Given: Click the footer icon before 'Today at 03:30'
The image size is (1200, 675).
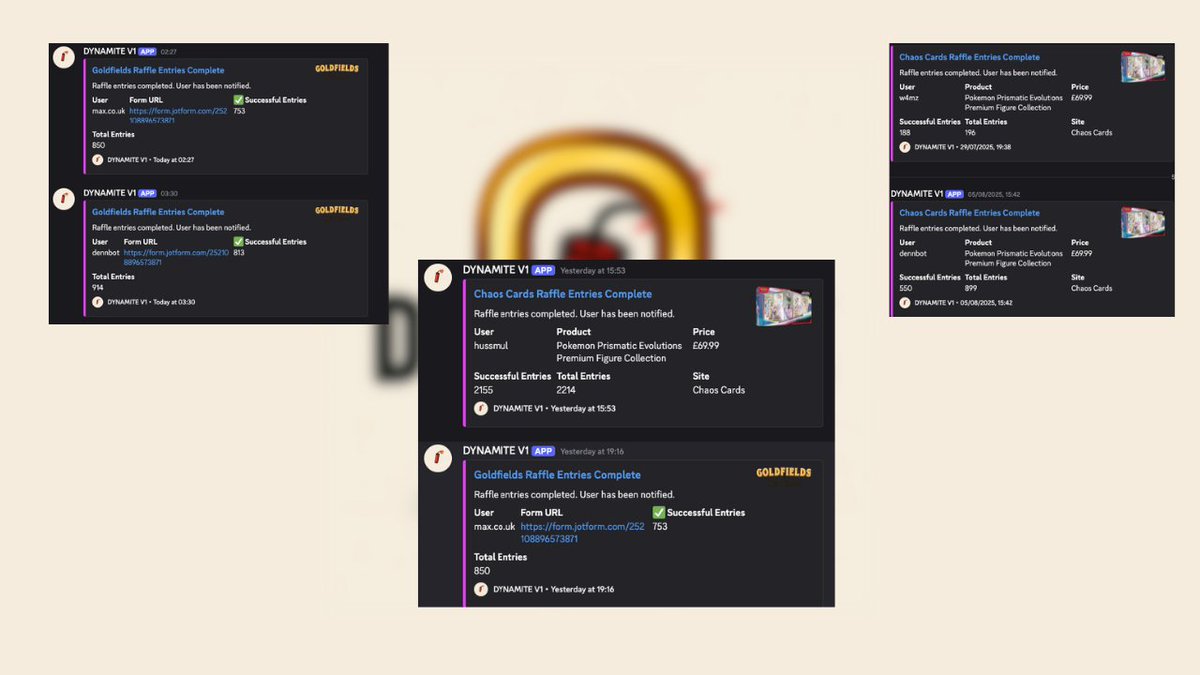Looking at the screenshot, I should (98, 301).
